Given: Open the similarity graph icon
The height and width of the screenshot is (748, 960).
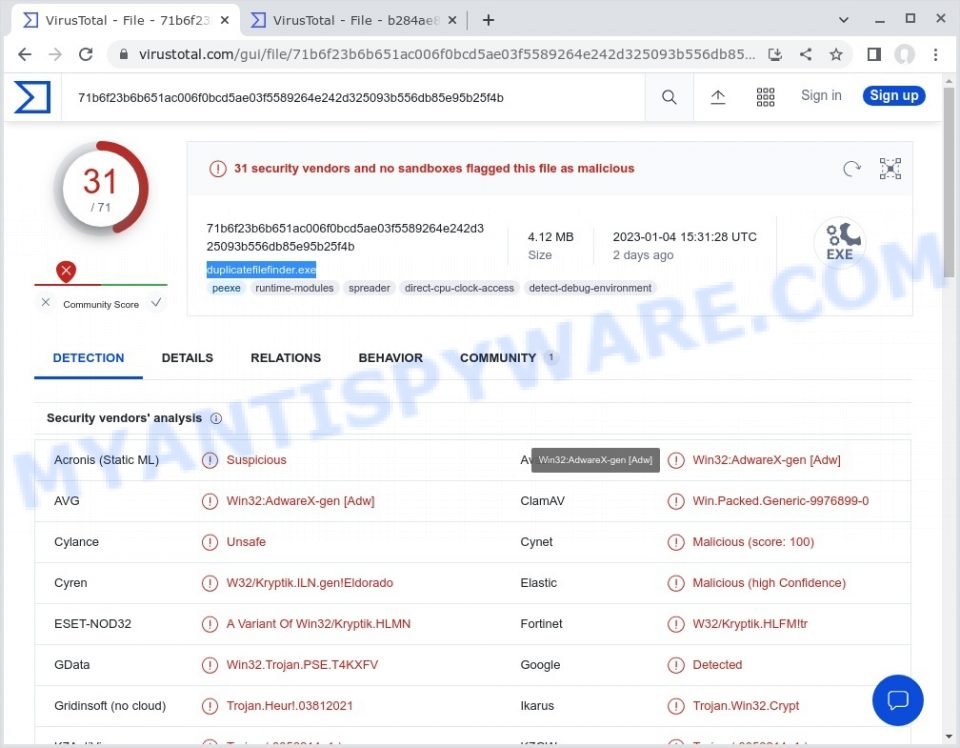Looking at the screenshot, I should 890,168.
